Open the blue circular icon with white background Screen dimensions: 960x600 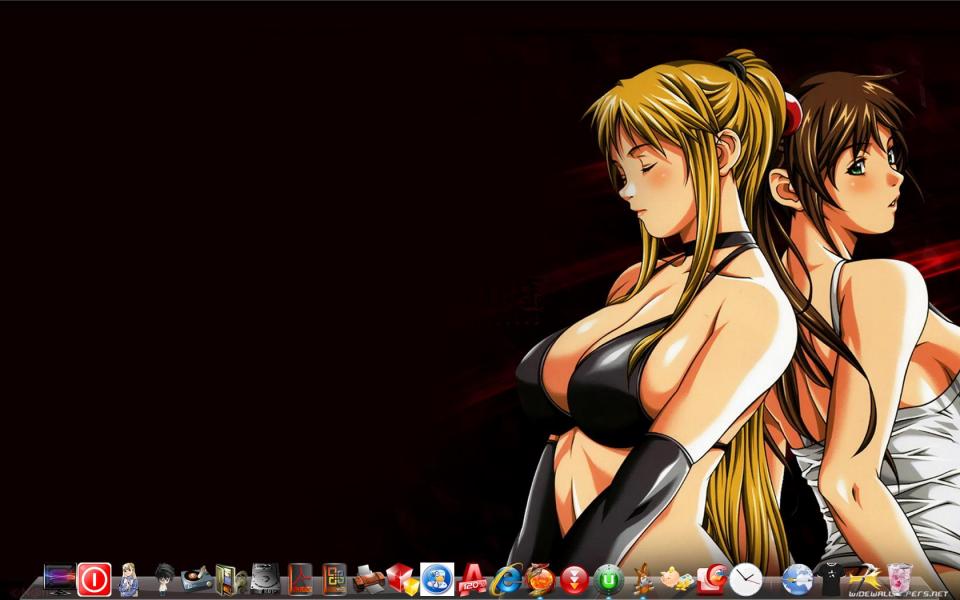[437, 579]
